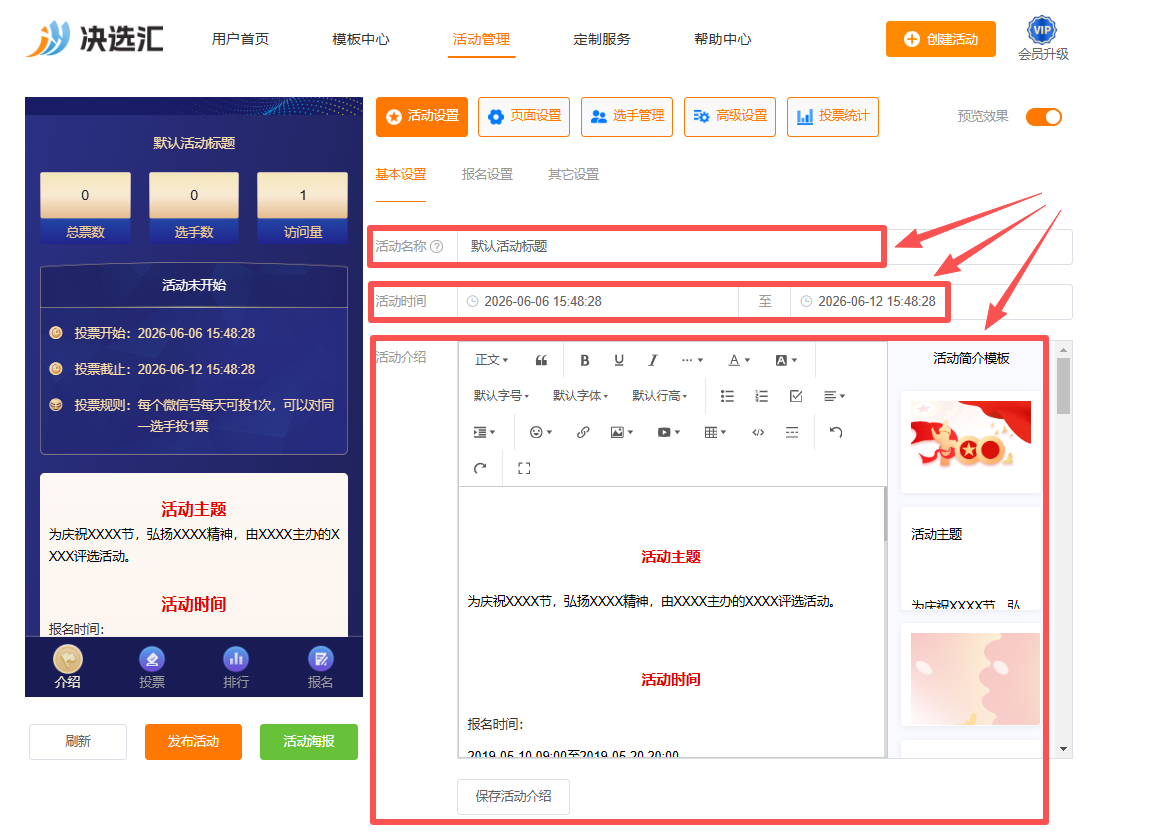1159x840 pixels.
Task: Open 默认字号 font size dropdown
Action: [x=501, y=396]
